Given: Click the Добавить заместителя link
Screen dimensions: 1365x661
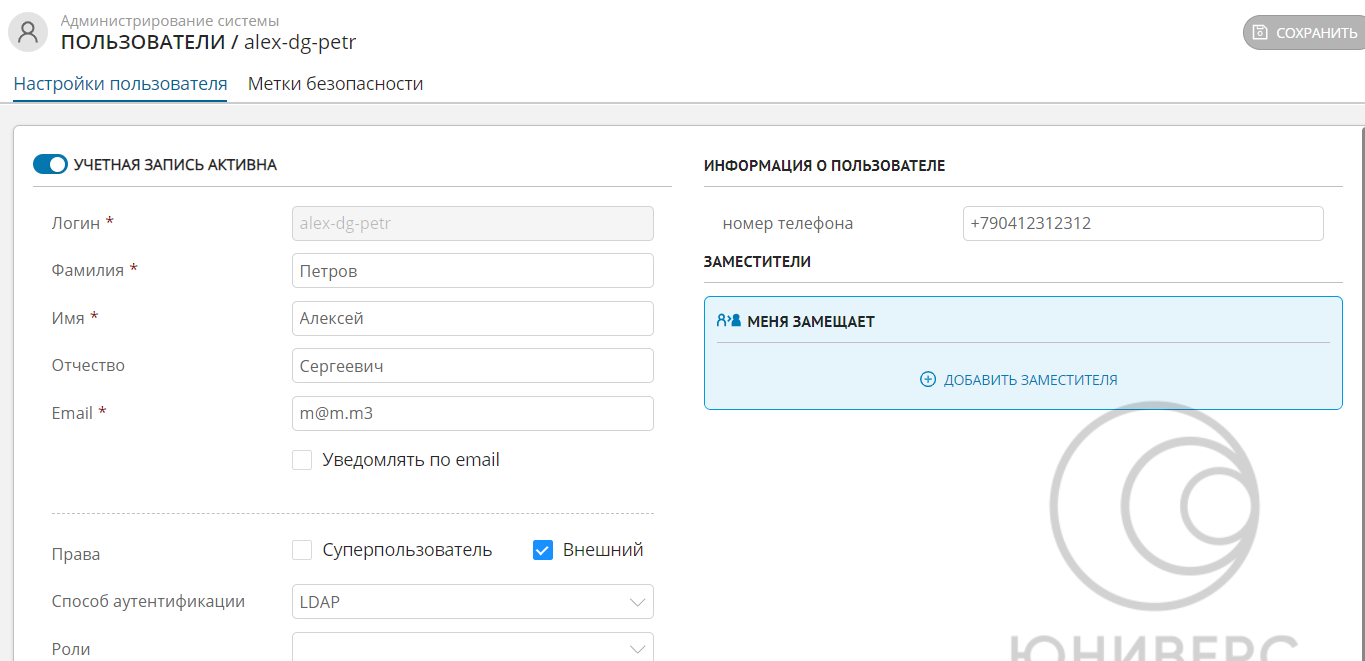Looking at the screenshot, I should tap(1030, 380).
